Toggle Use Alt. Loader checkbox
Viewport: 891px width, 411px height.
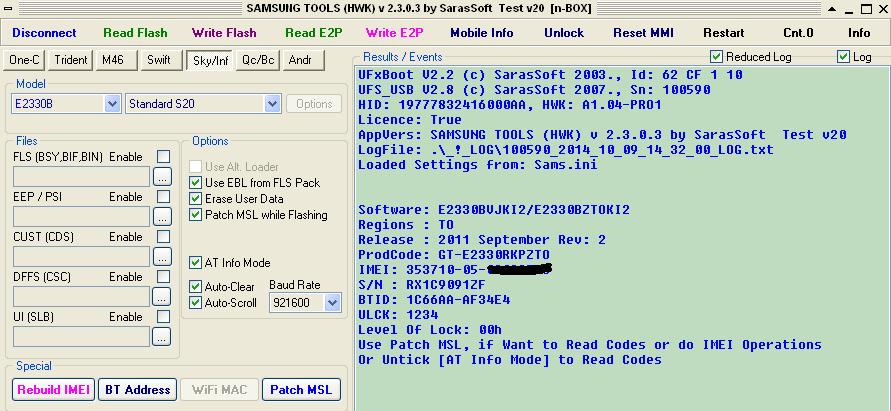(195, 167)
